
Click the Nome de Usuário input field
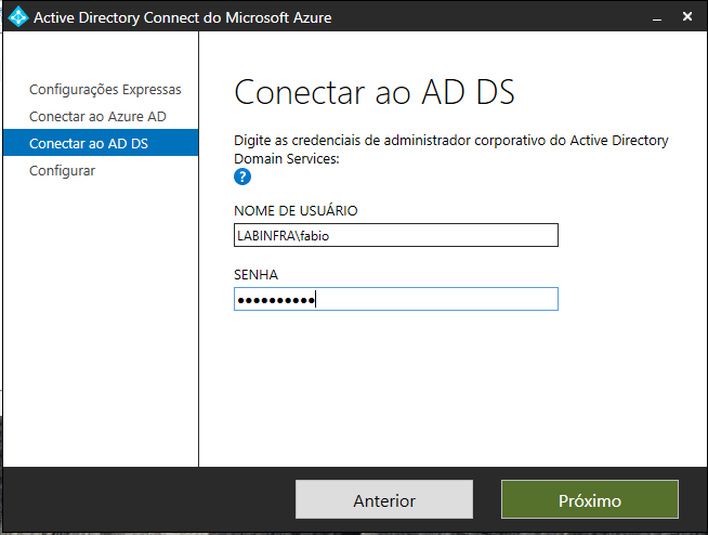click(x=396, y=235)
